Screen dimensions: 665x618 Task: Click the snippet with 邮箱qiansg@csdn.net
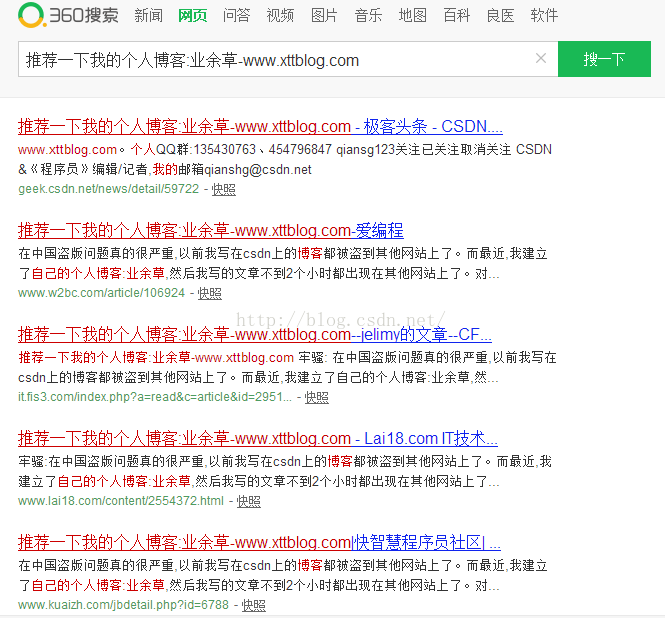(x=165, y=169)
